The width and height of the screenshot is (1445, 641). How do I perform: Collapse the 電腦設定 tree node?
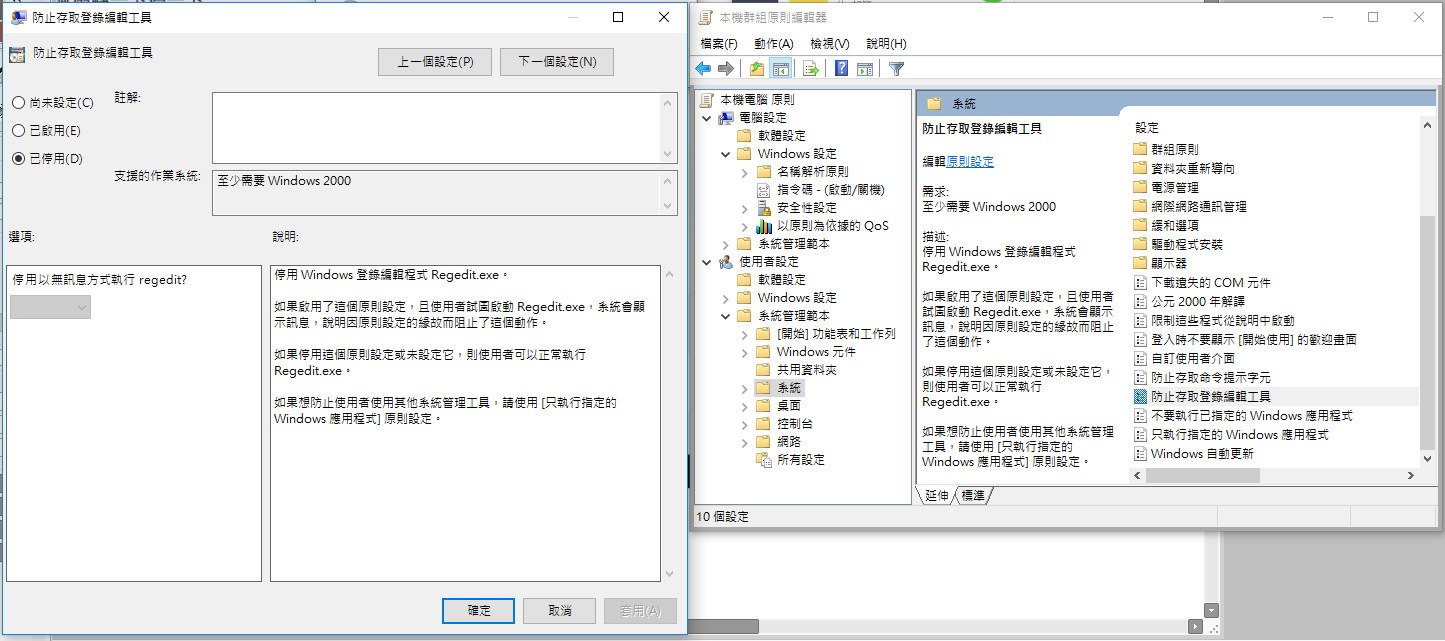pos(708,117)
